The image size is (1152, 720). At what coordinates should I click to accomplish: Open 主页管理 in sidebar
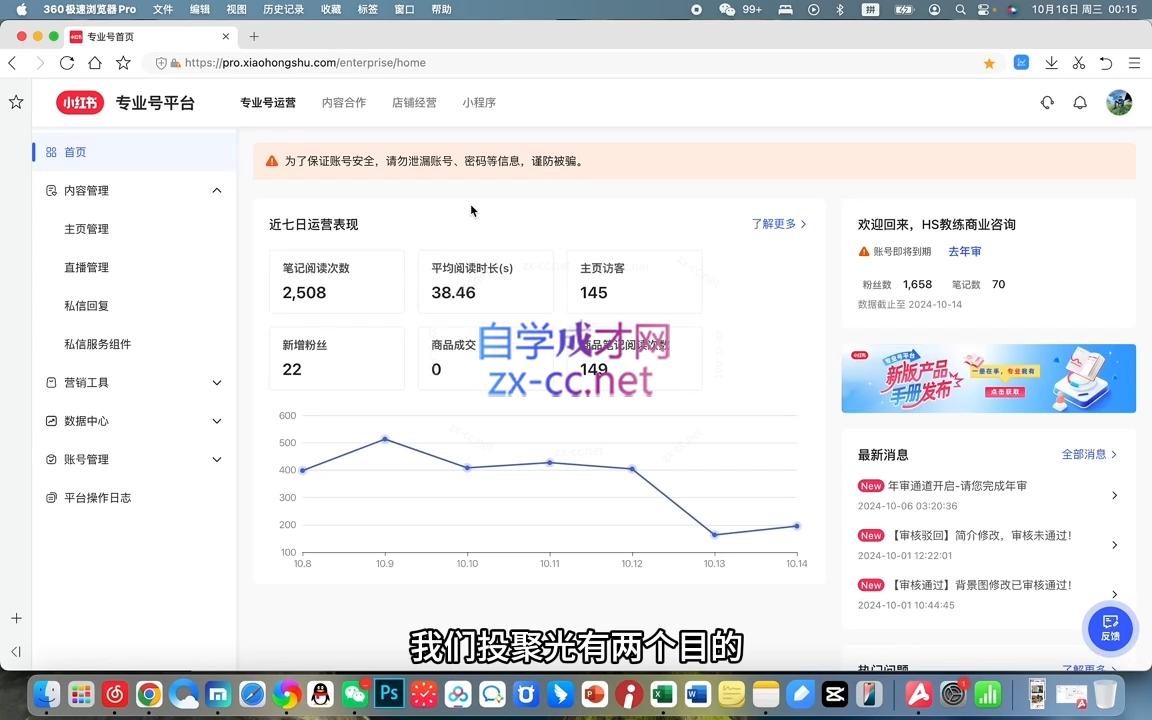coord(87,229)
